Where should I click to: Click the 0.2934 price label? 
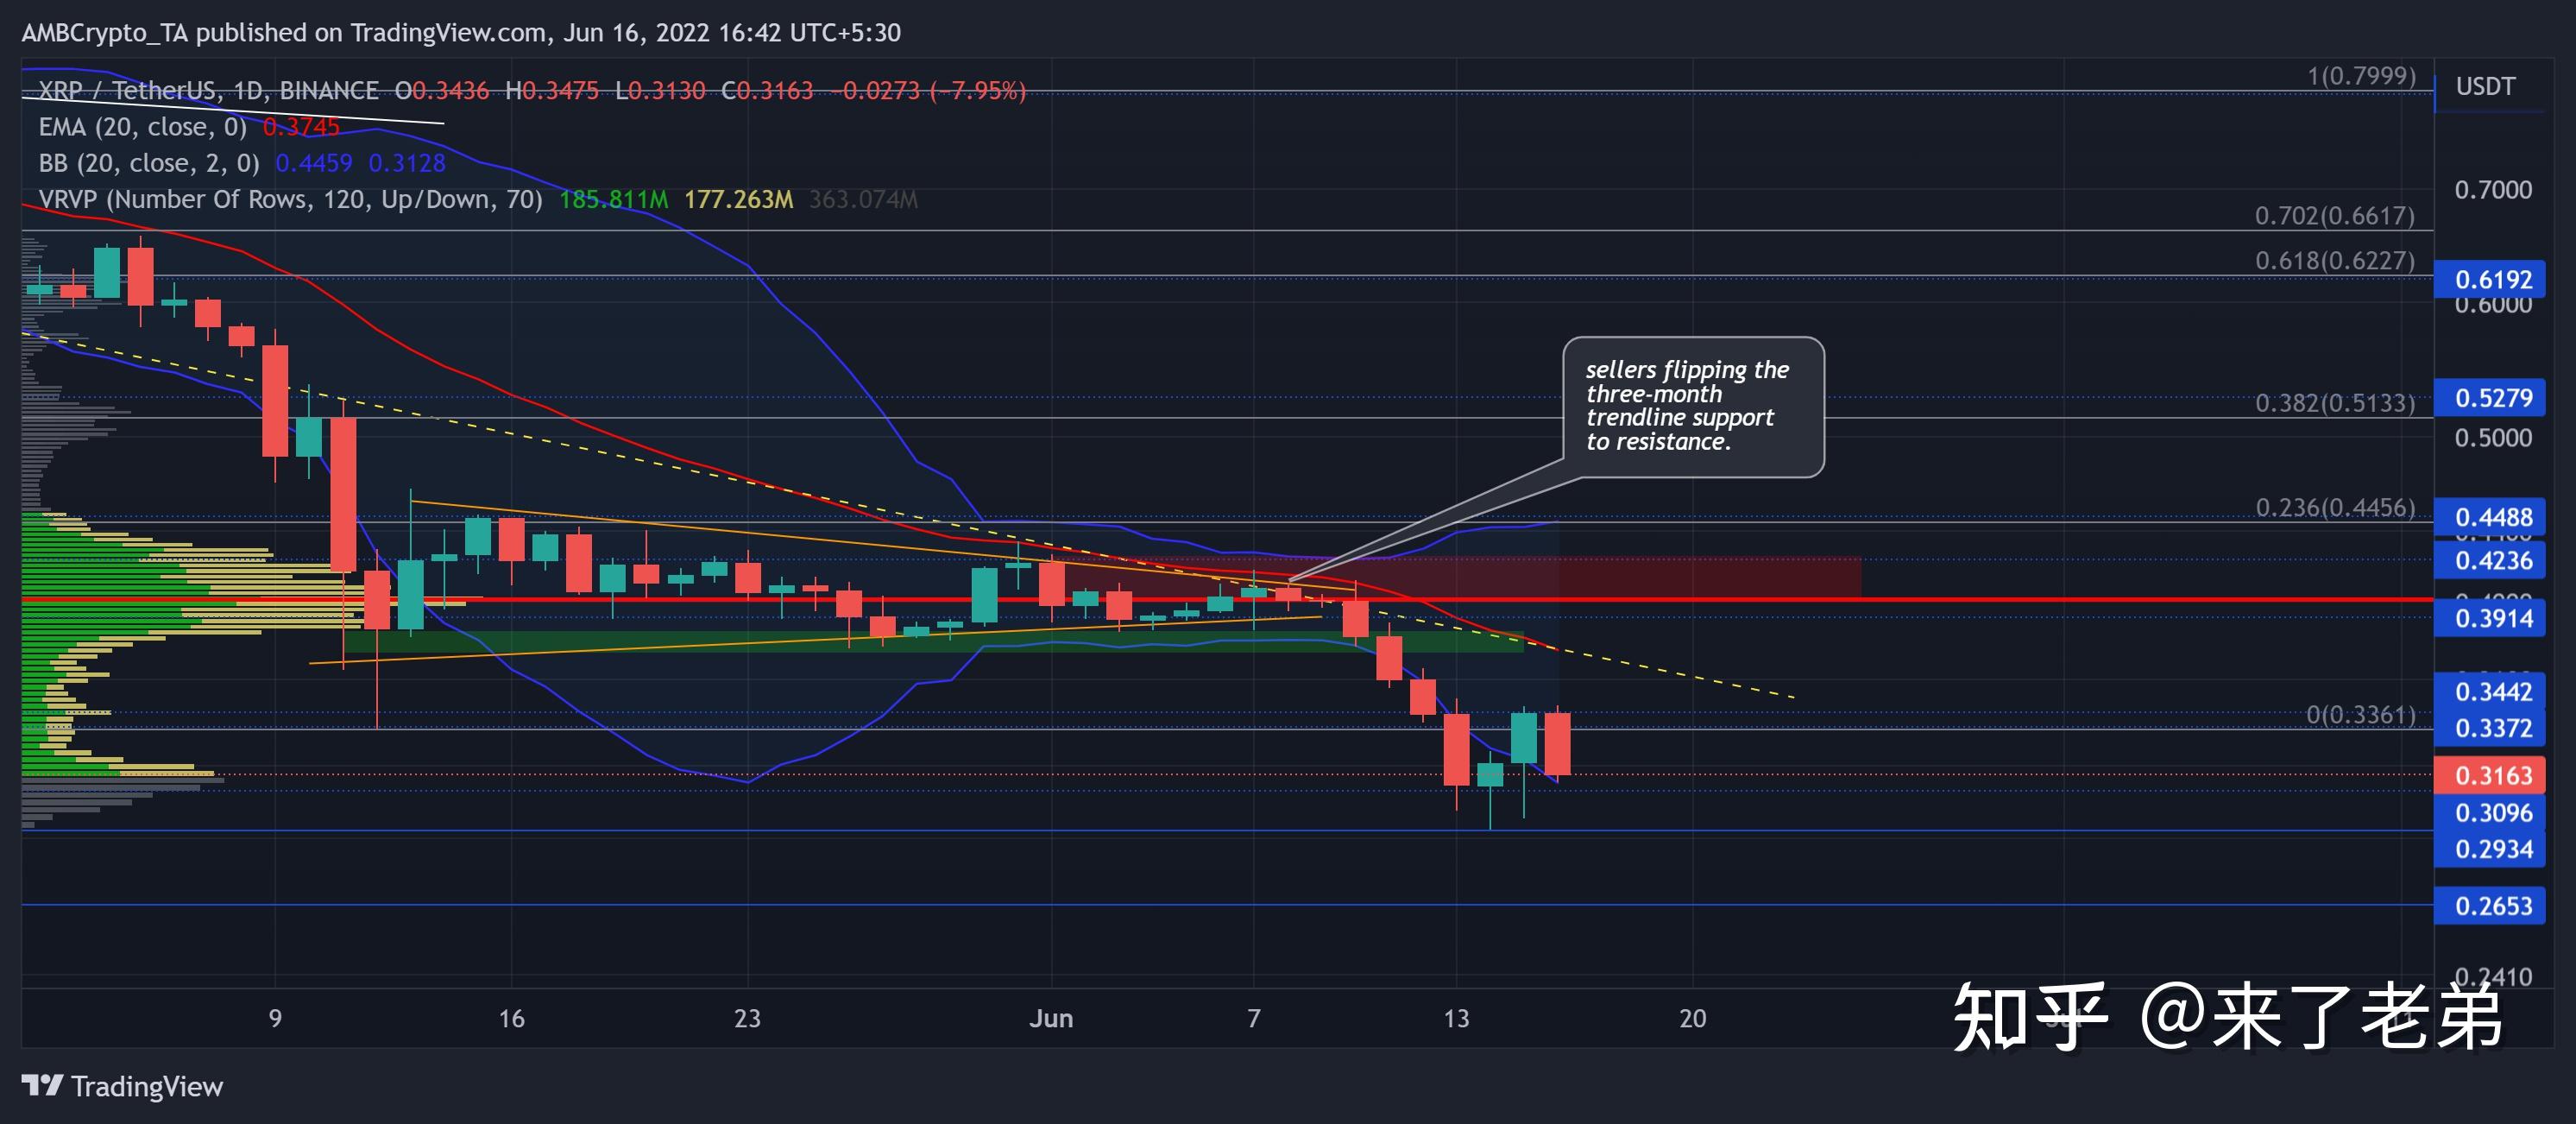click(2489, 849)
